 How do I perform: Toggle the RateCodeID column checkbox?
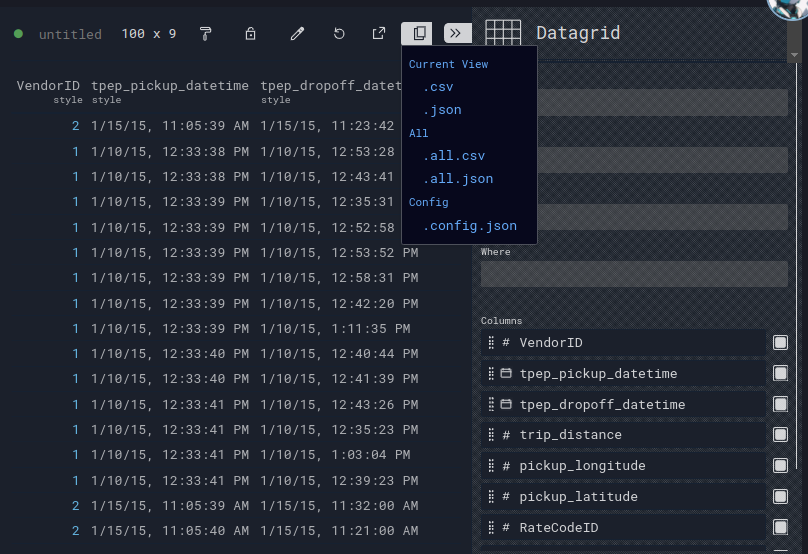[x=780, y=527]
